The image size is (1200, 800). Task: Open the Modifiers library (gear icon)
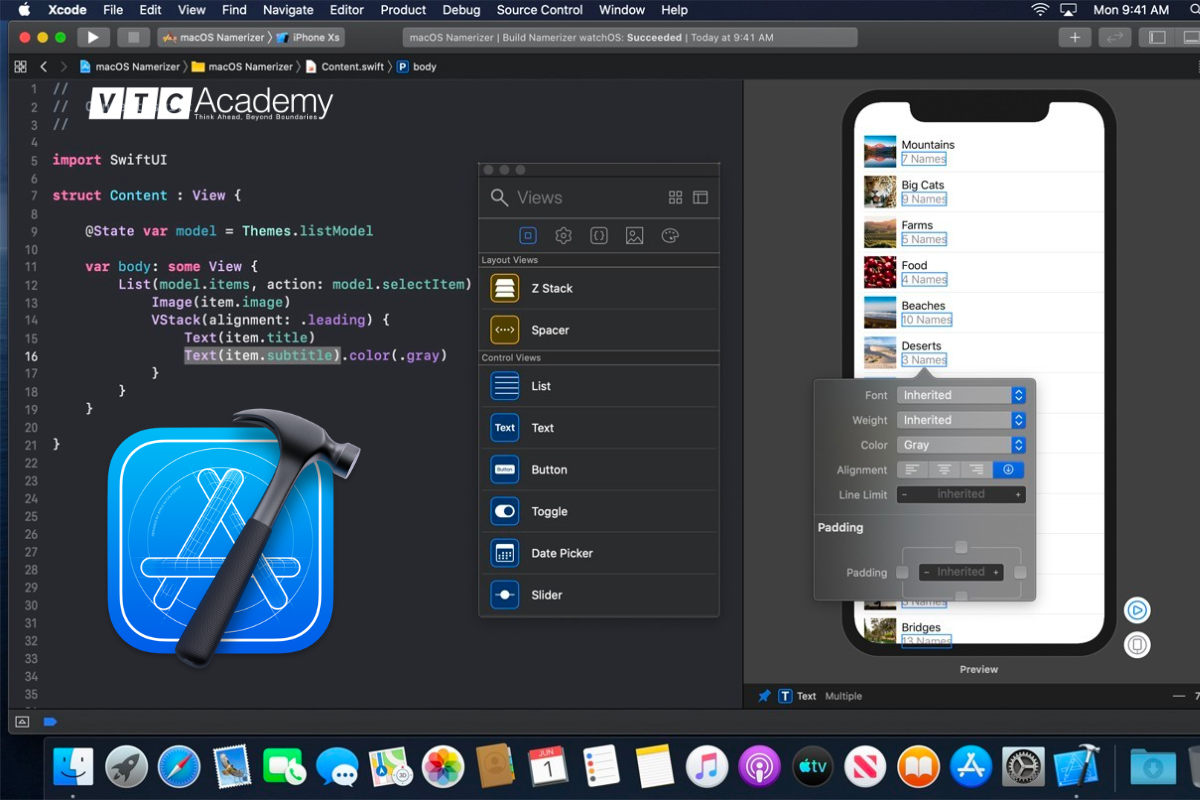point(563,235)
